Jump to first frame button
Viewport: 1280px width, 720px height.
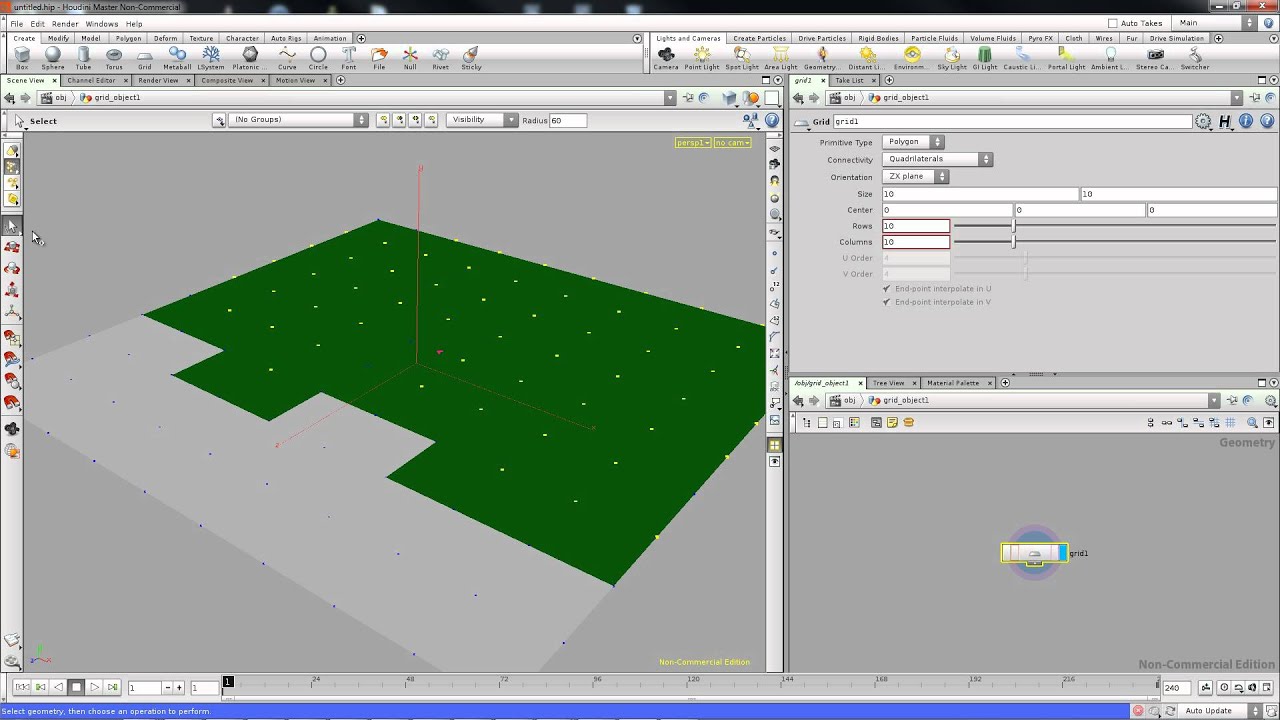[x=22, y=687]
